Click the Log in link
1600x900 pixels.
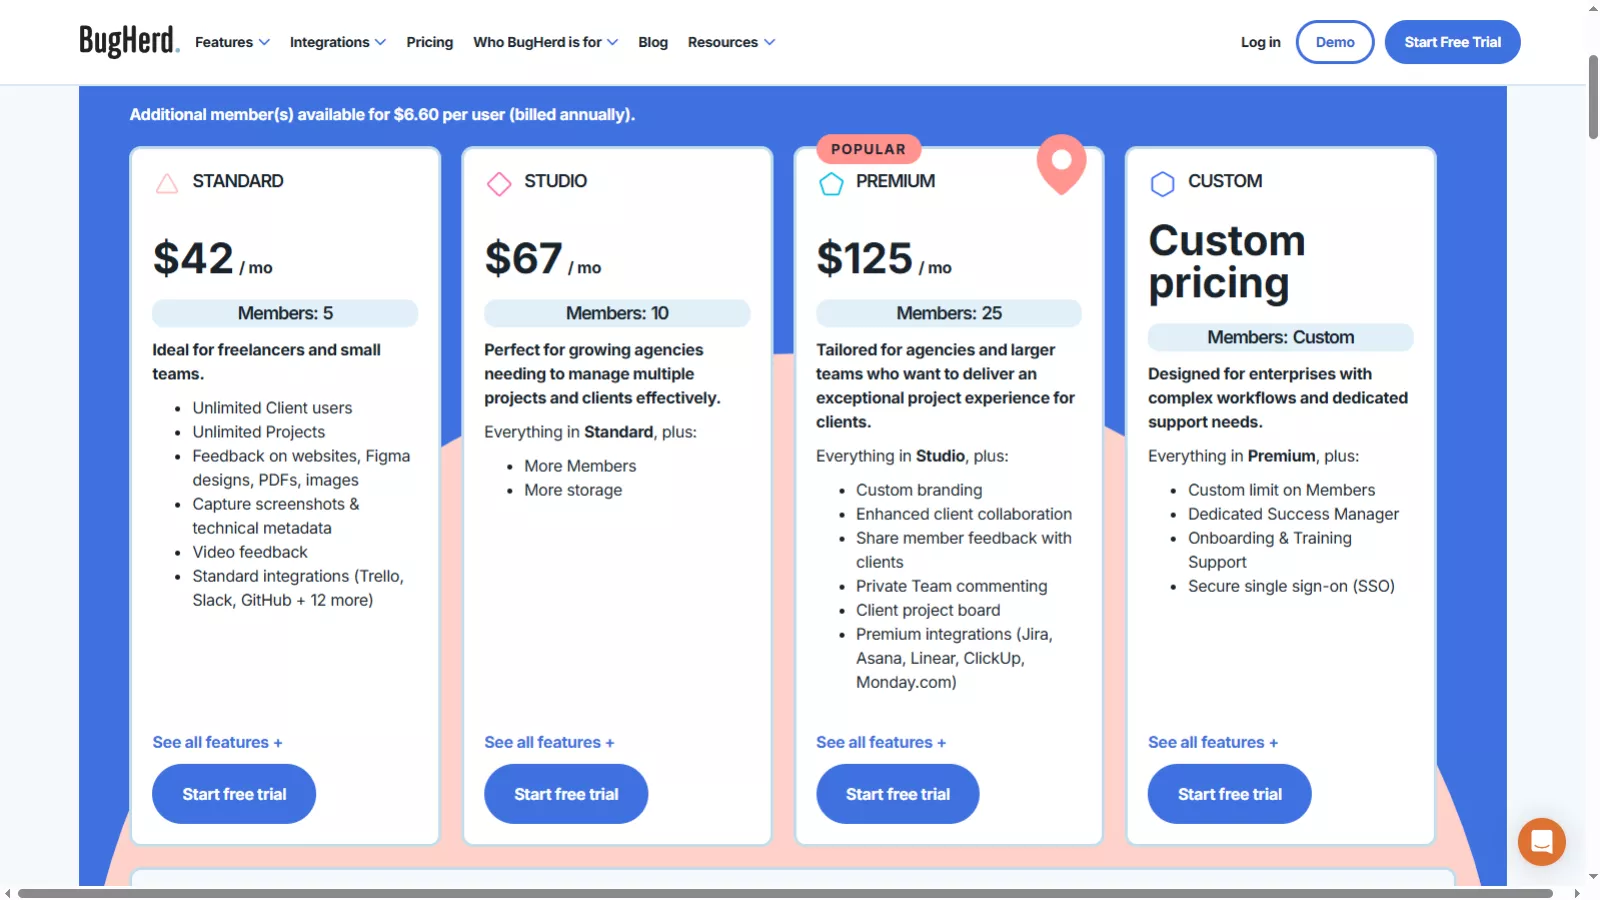(1259, 42)
